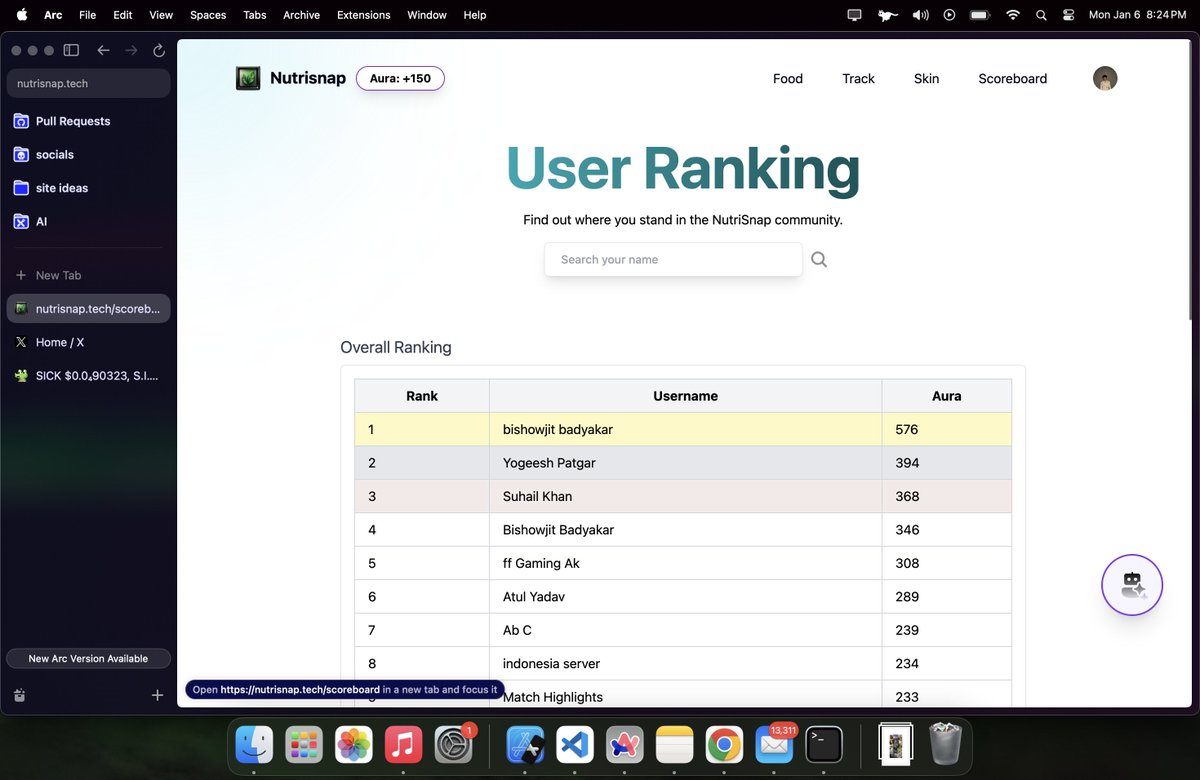Open Xcode Simulator icon in the dock
This screenshot has height=780, width=1200.
[x=525, y=745]
